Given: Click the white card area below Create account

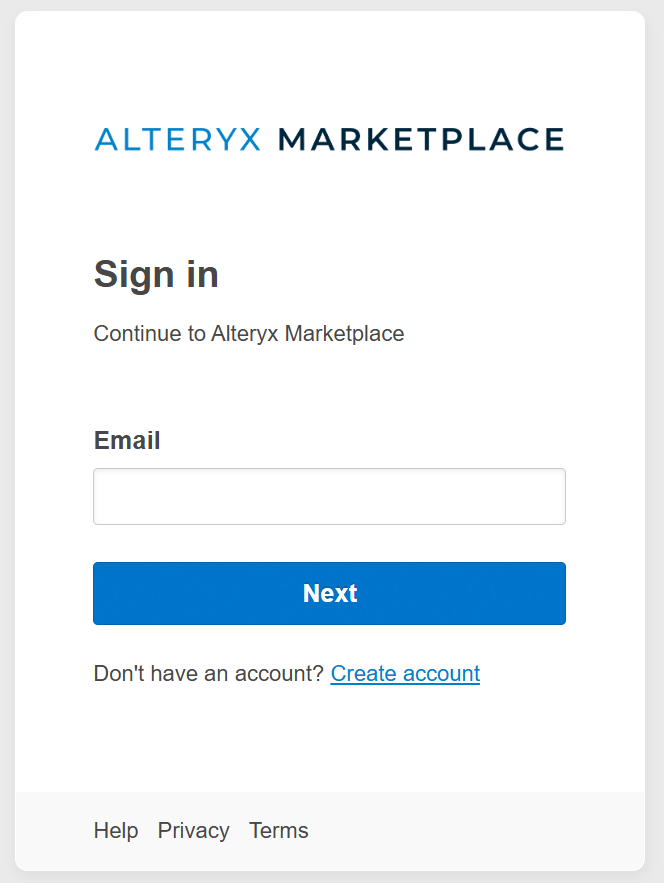Looking at the screenshot, I should coord(330,740).
